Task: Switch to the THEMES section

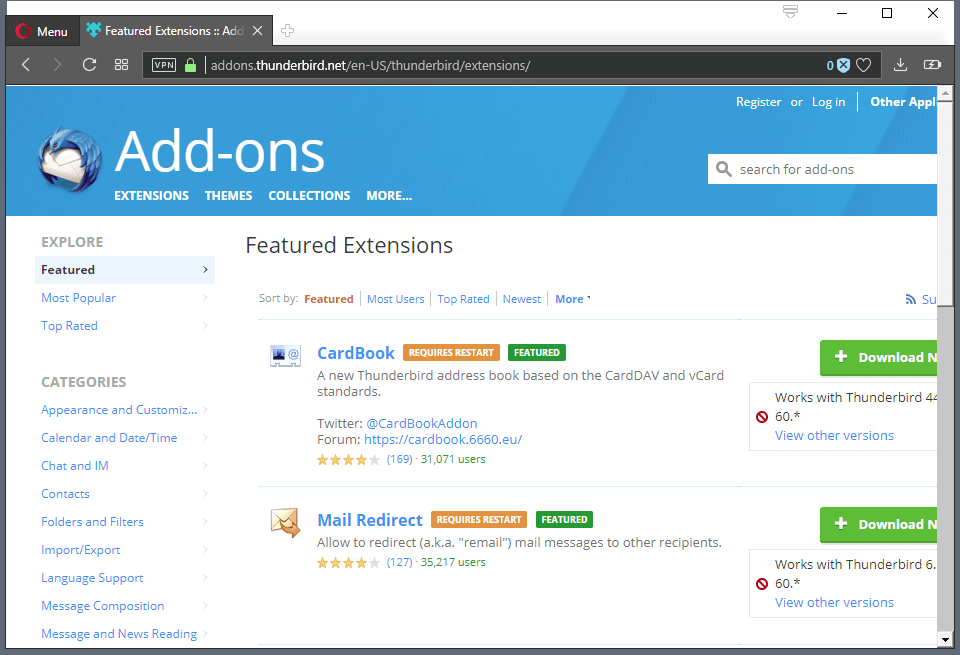Action: (228, 195)
